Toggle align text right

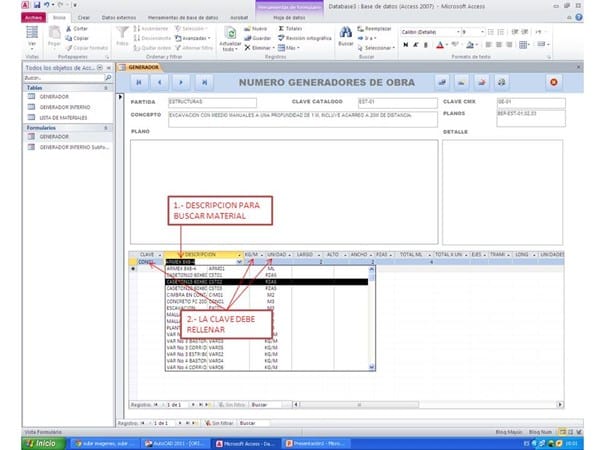509,45
